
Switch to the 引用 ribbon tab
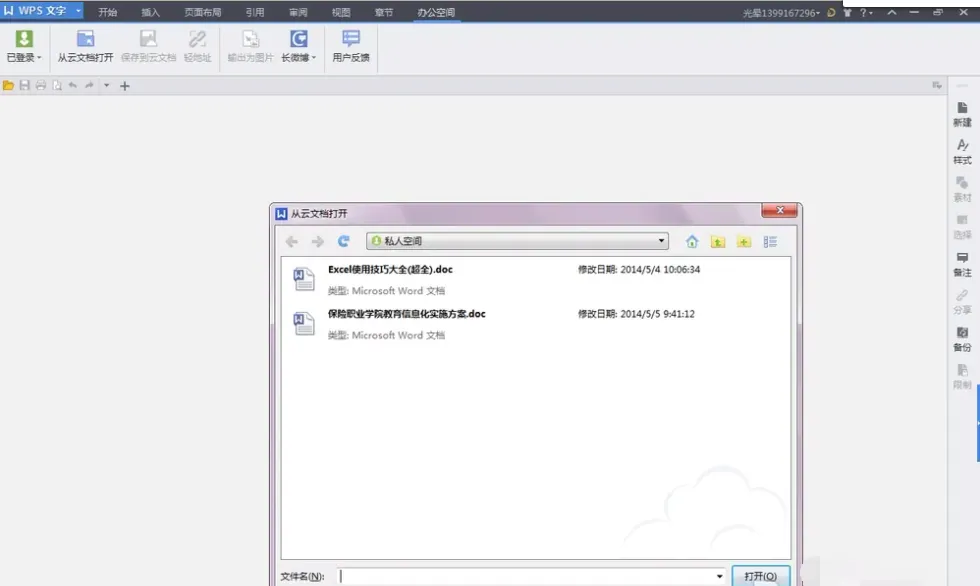(254, 12)
